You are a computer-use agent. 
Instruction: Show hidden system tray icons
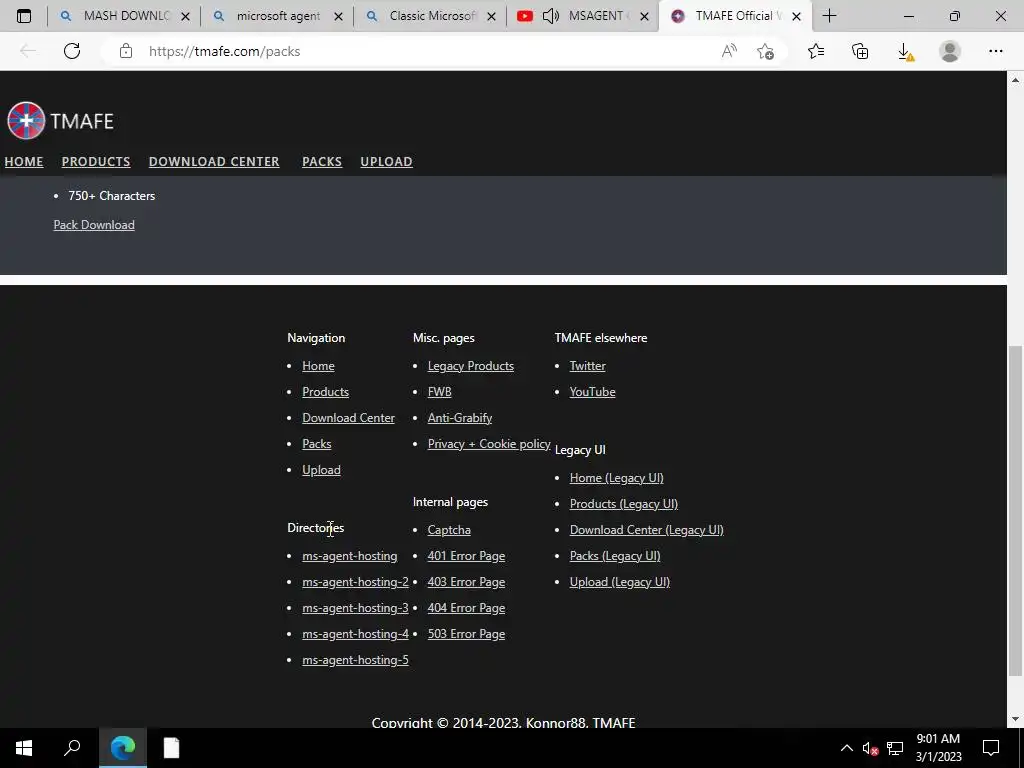(846, 748)
